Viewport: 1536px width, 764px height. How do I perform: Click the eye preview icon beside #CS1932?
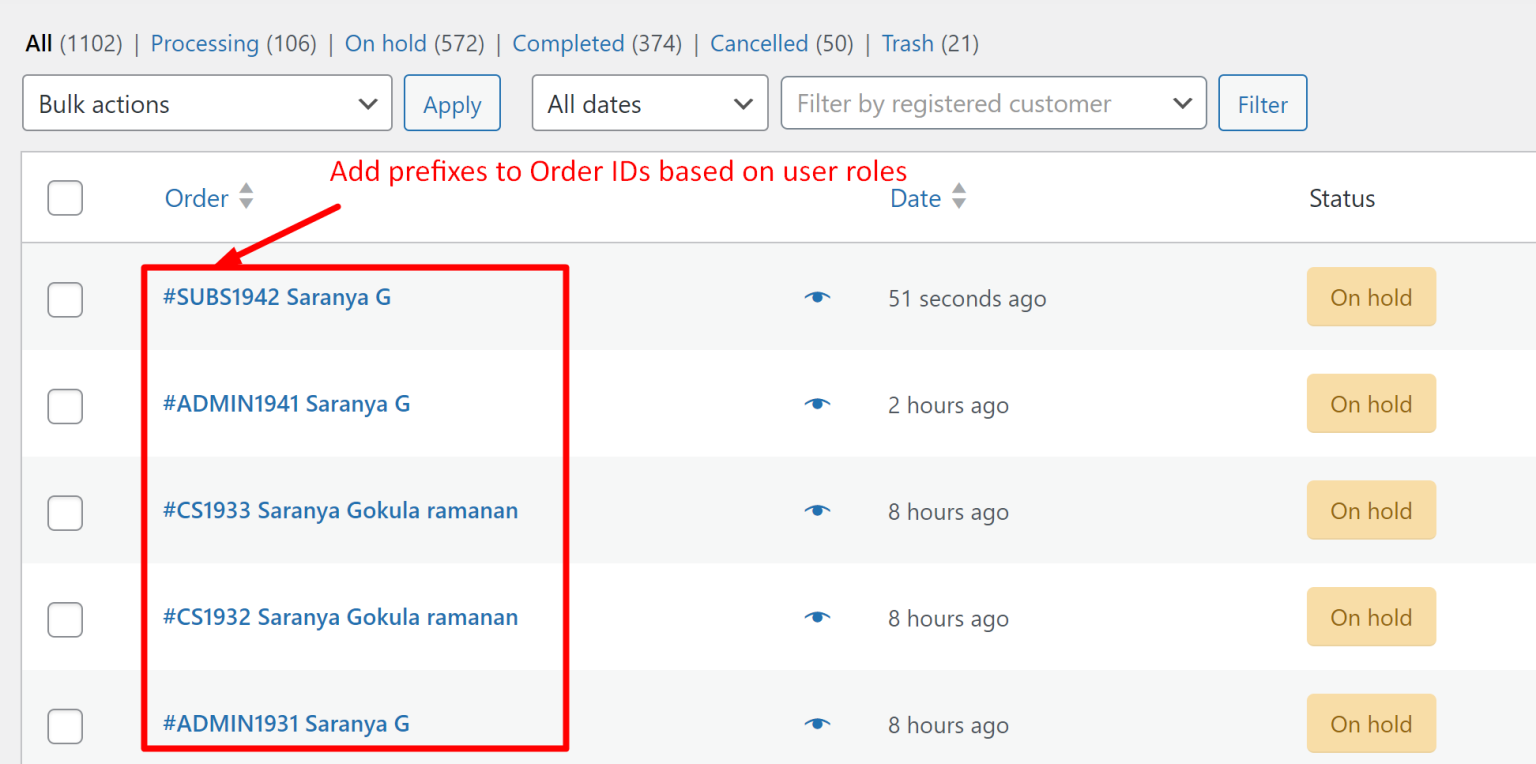pyautogui.click(x=817, y=617)
